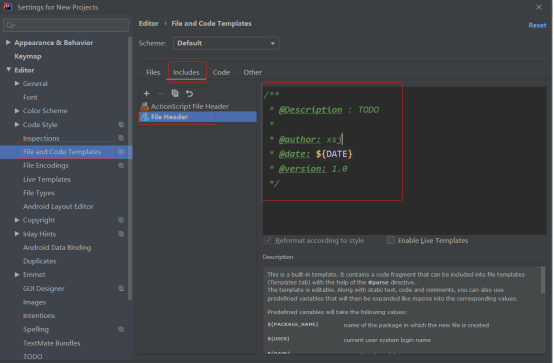Viewport: 554px width, 363px height.
Task: Expand the Copyright node
Action: 17,220
